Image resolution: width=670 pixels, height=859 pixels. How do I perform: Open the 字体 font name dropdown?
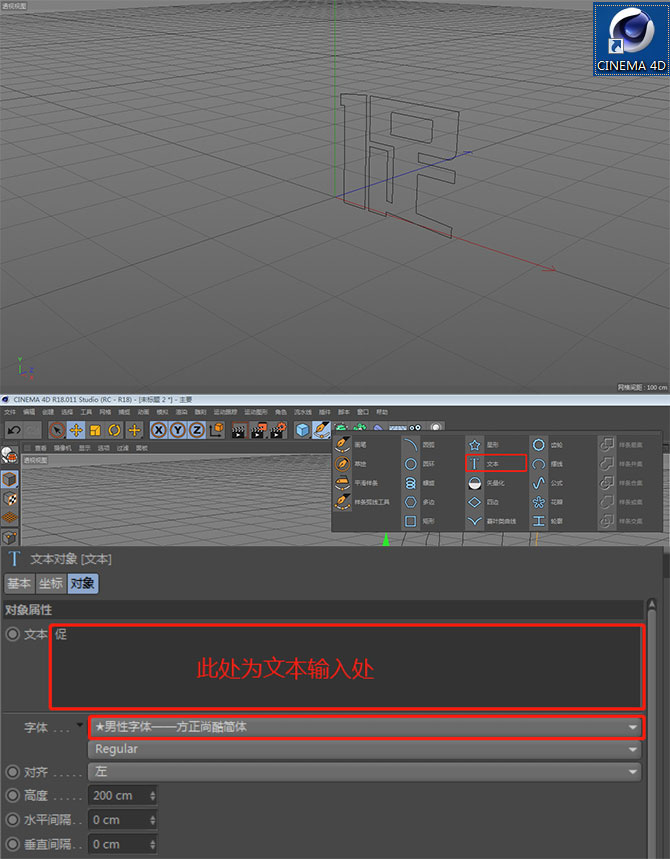(365, 727)
